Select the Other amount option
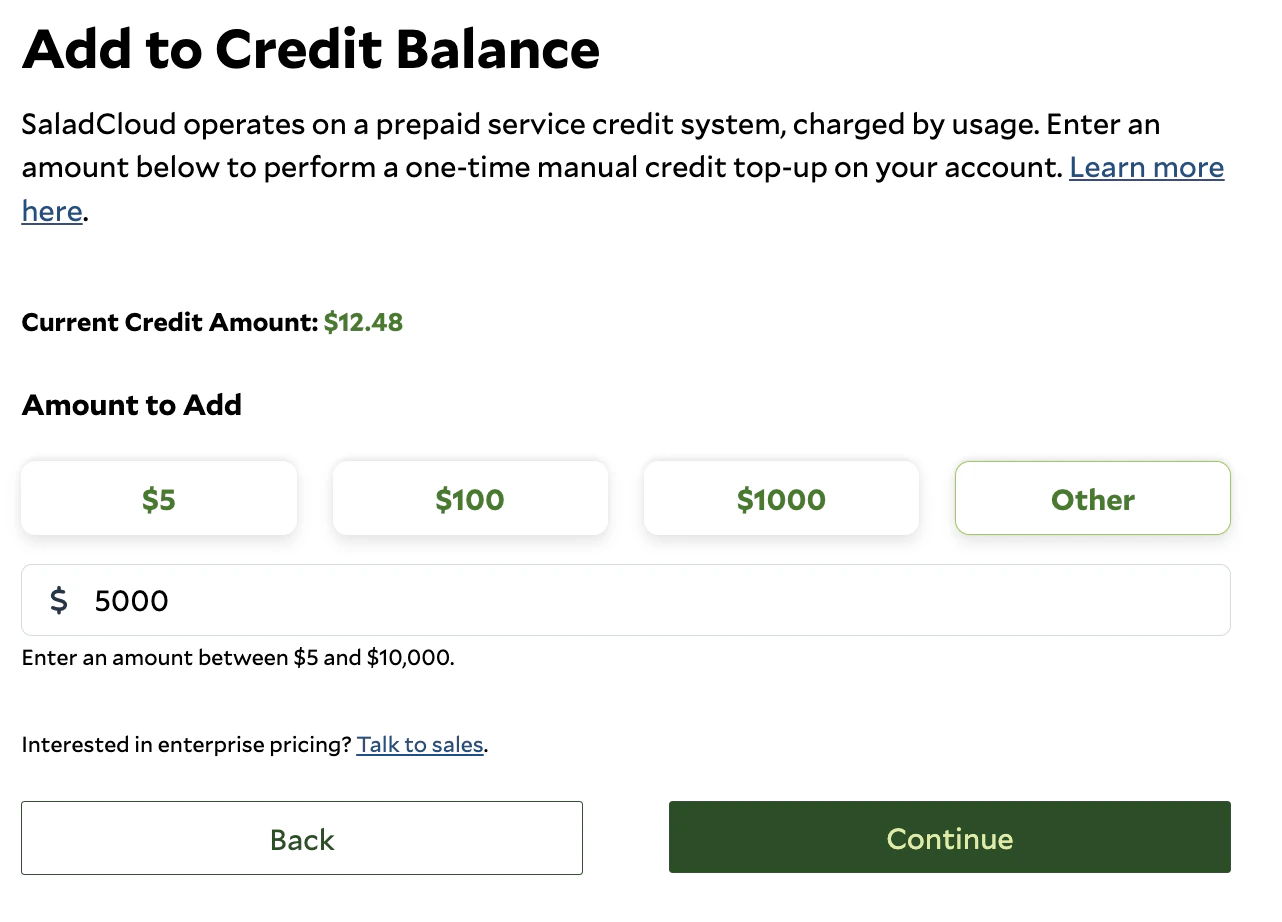1282x922 pixels. (x=1093, y=498)
